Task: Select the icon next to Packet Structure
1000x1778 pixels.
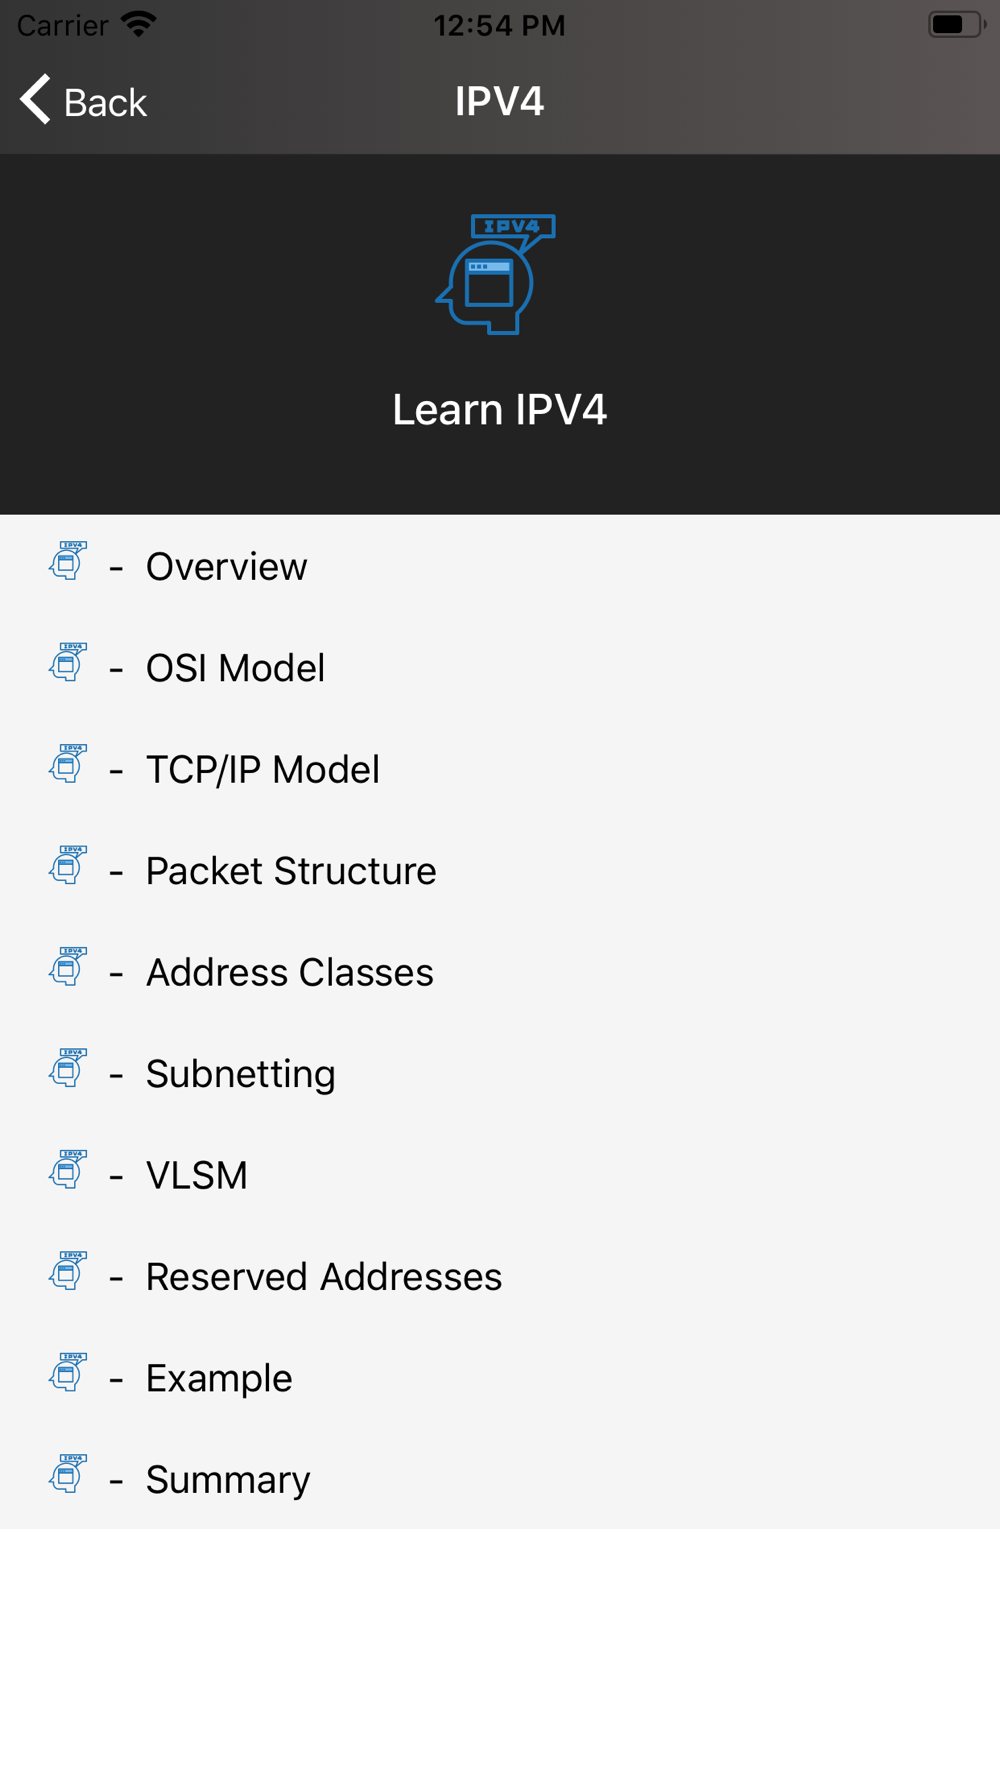Action: pyautogui.click(x=68, y=865)
